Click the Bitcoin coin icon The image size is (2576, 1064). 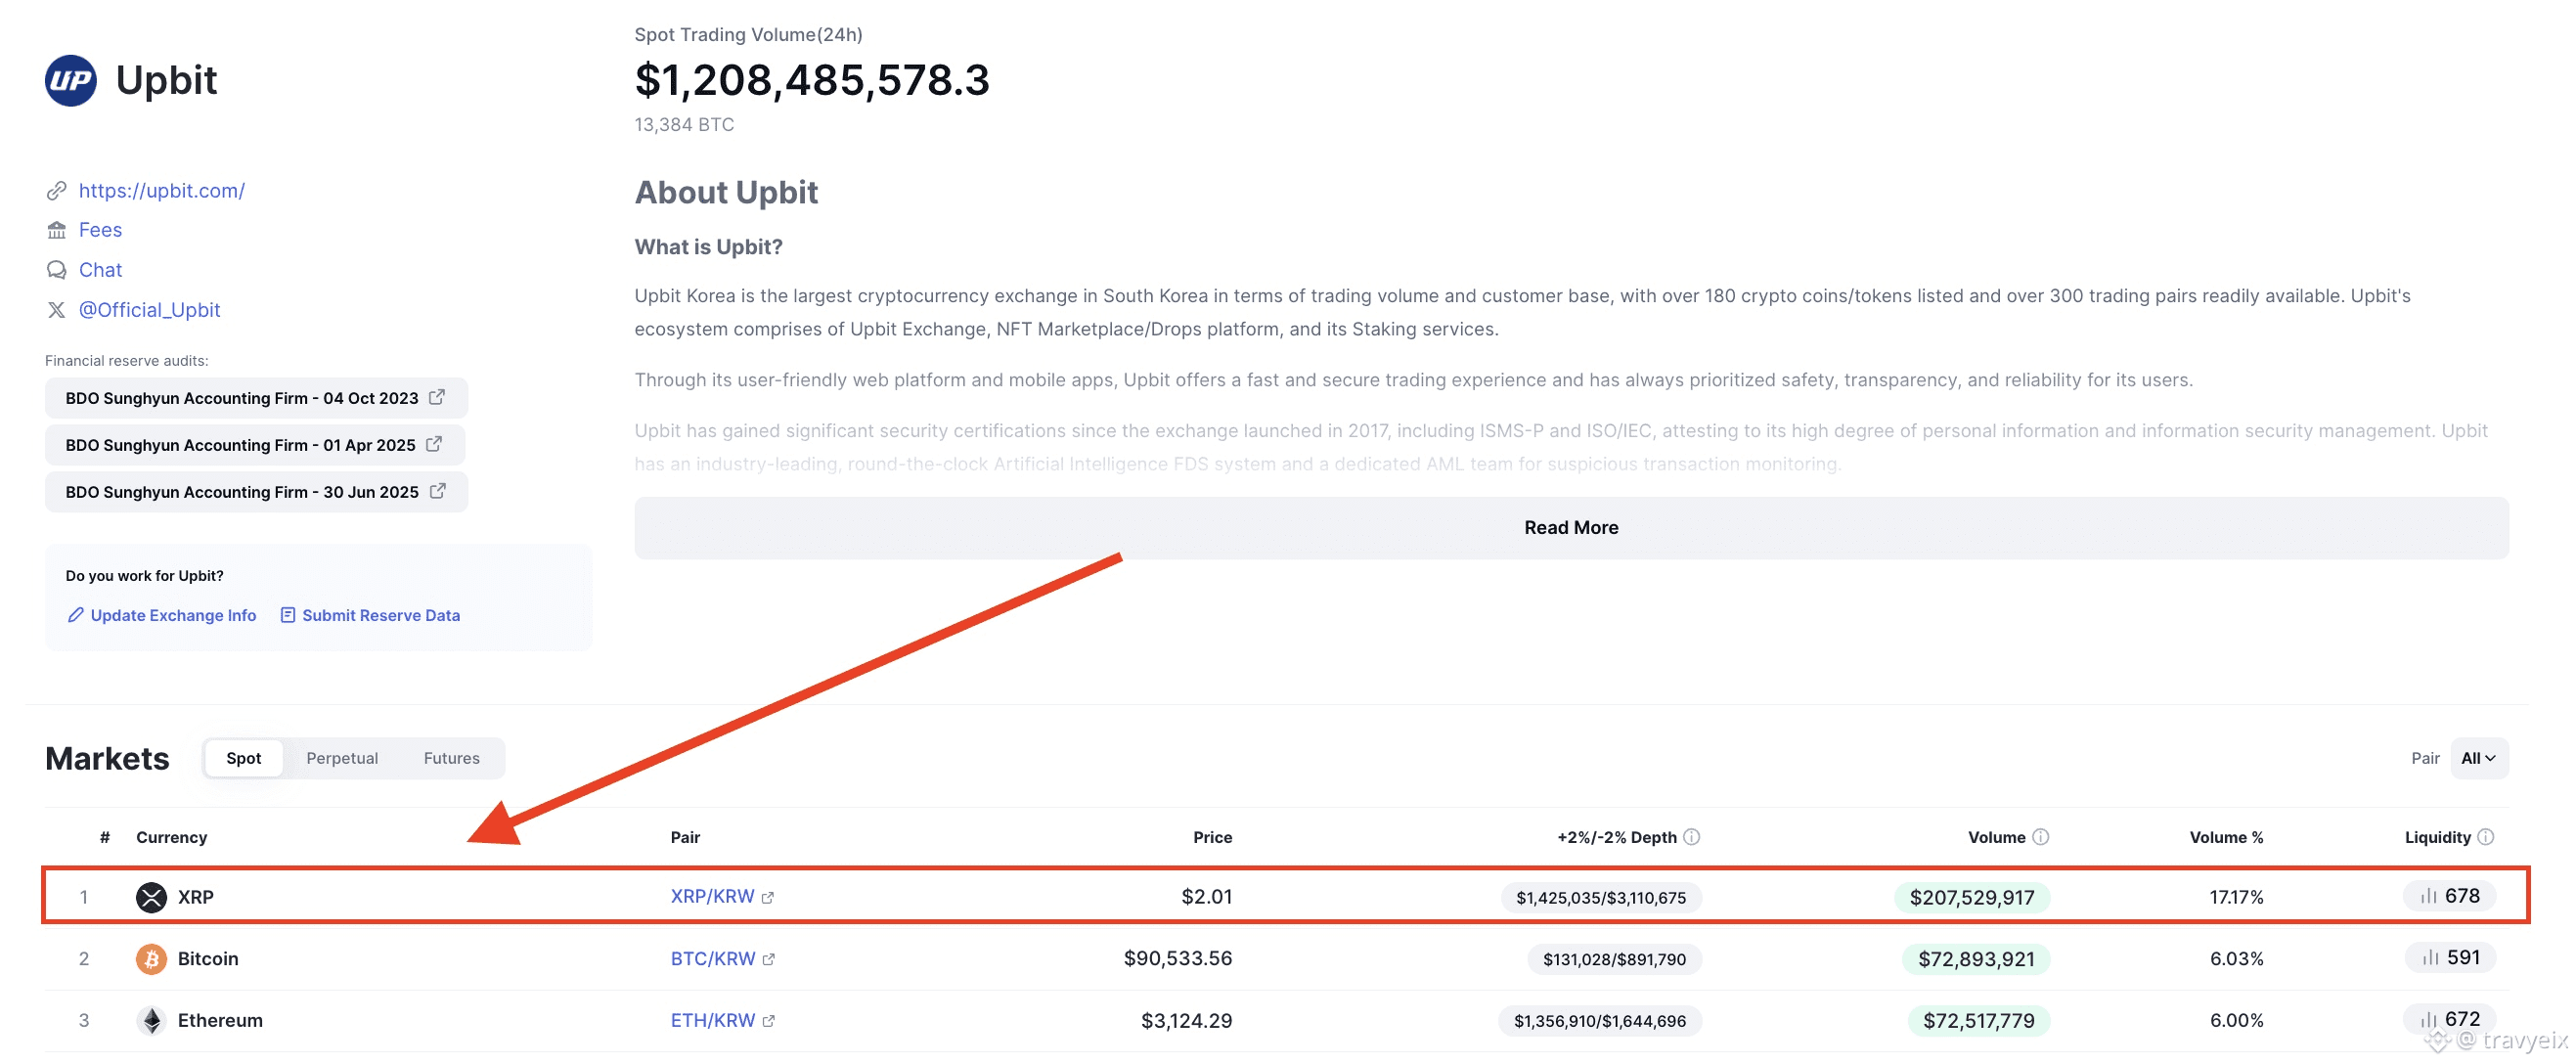pyautogui.click(x=151, y=959)
